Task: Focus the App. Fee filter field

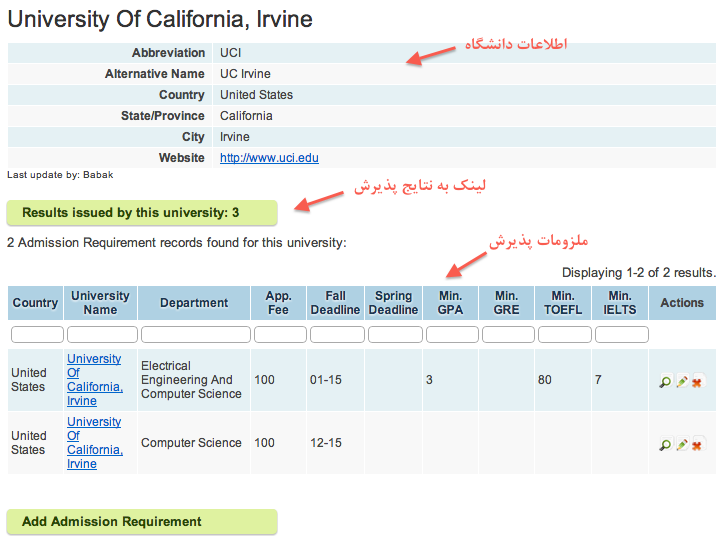Action: (280, 334)
